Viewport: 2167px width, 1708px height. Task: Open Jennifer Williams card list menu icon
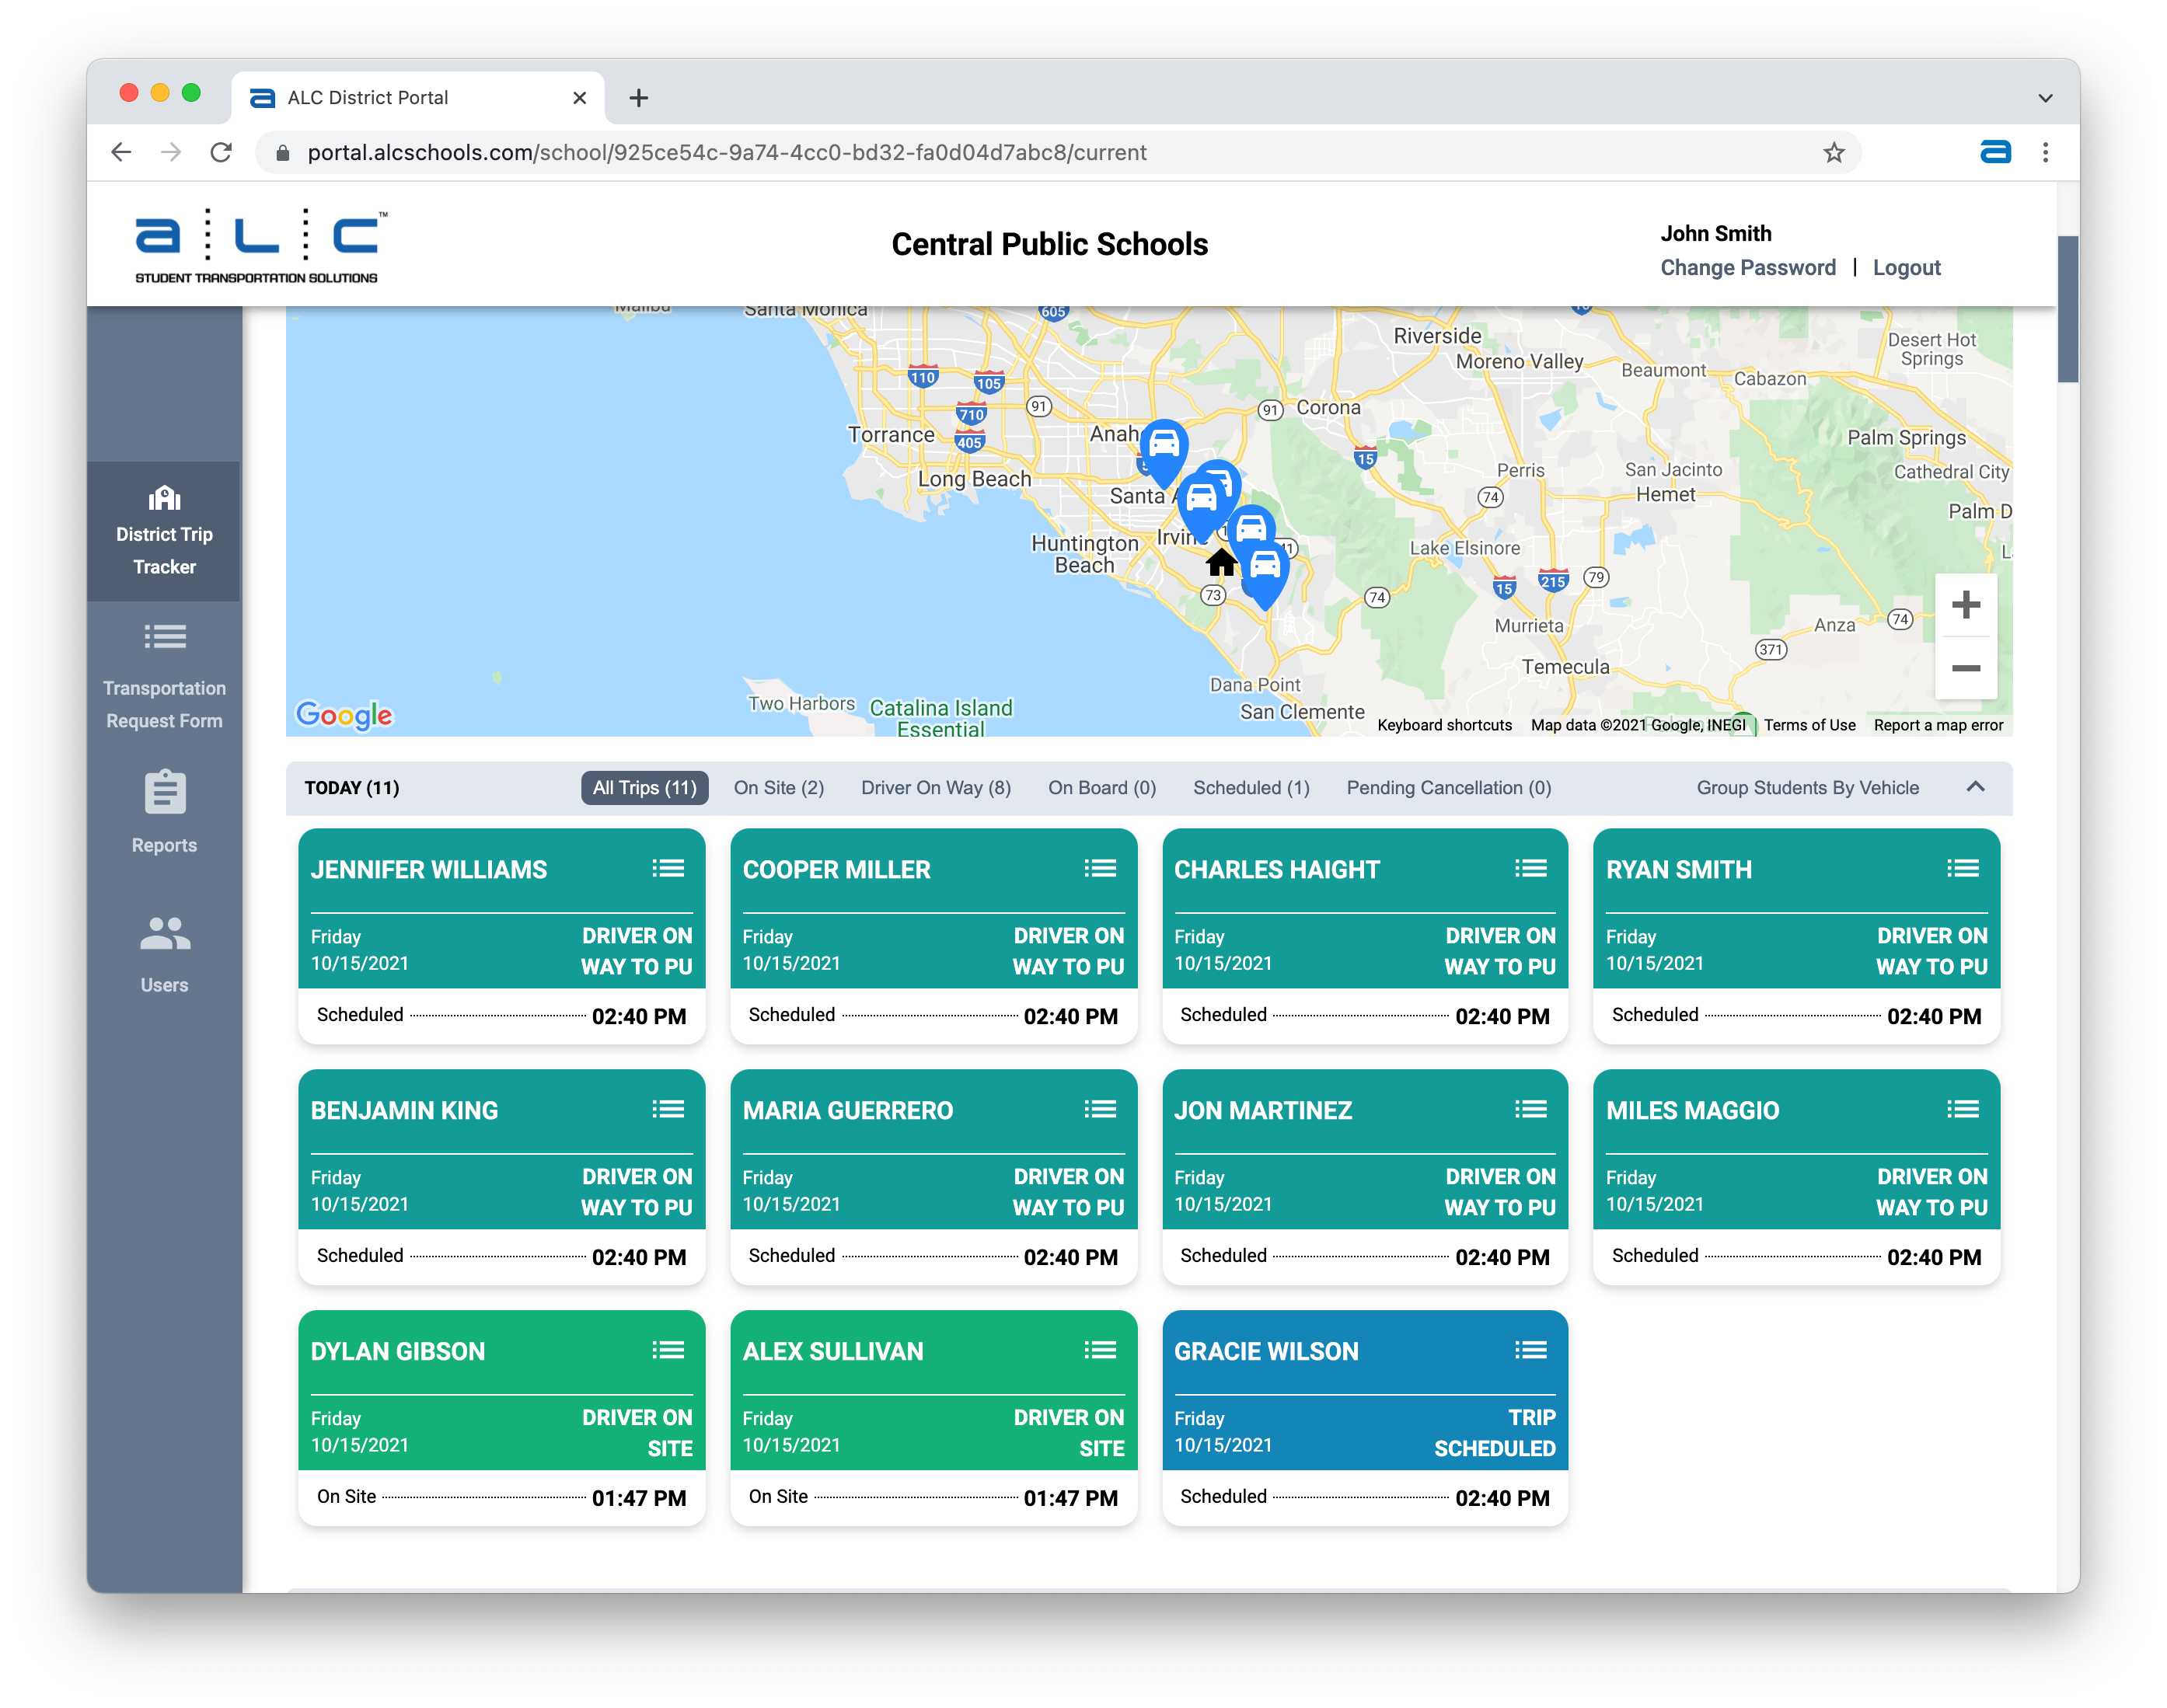coord(668,868)
